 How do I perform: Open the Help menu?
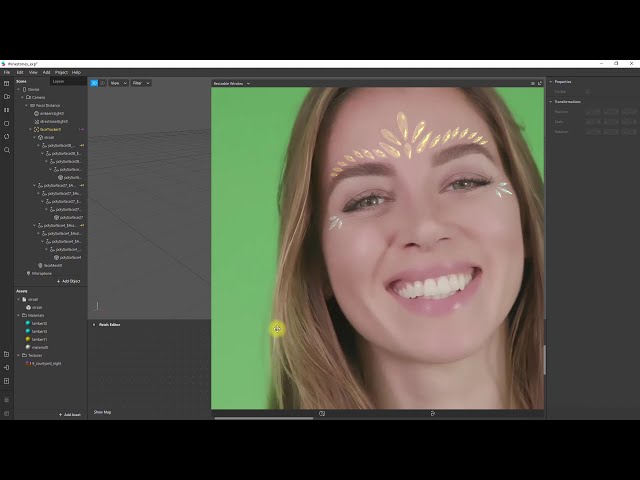[76, 72]
